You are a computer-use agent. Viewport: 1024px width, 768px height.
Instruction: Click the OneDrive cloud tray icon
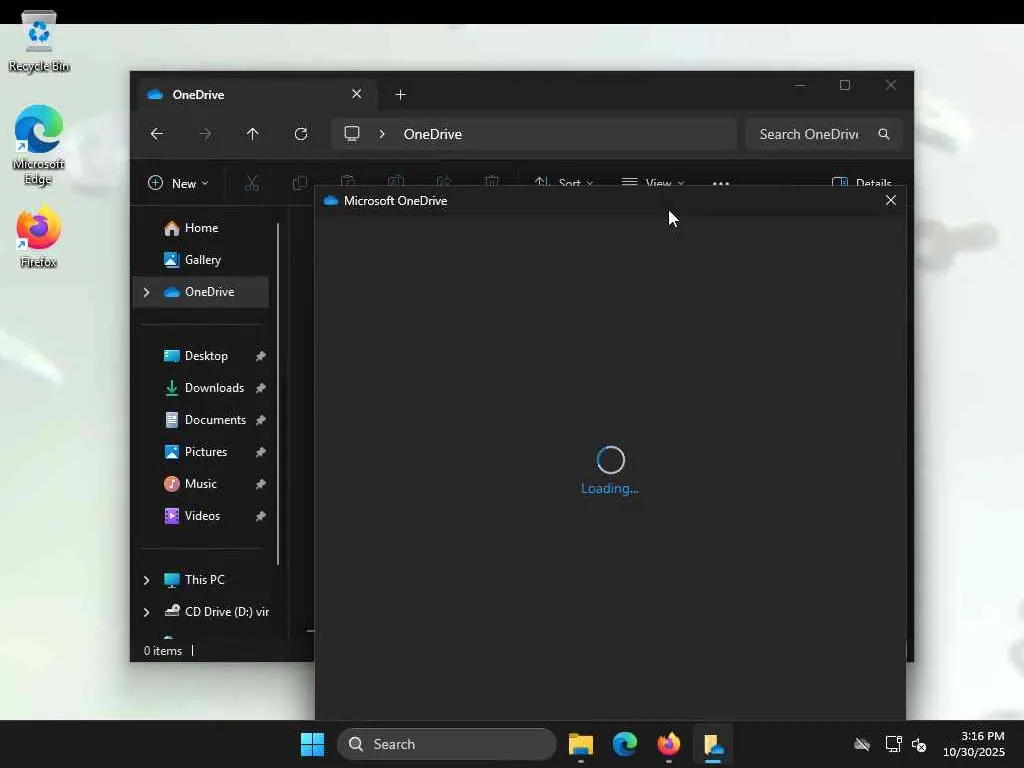862,744
